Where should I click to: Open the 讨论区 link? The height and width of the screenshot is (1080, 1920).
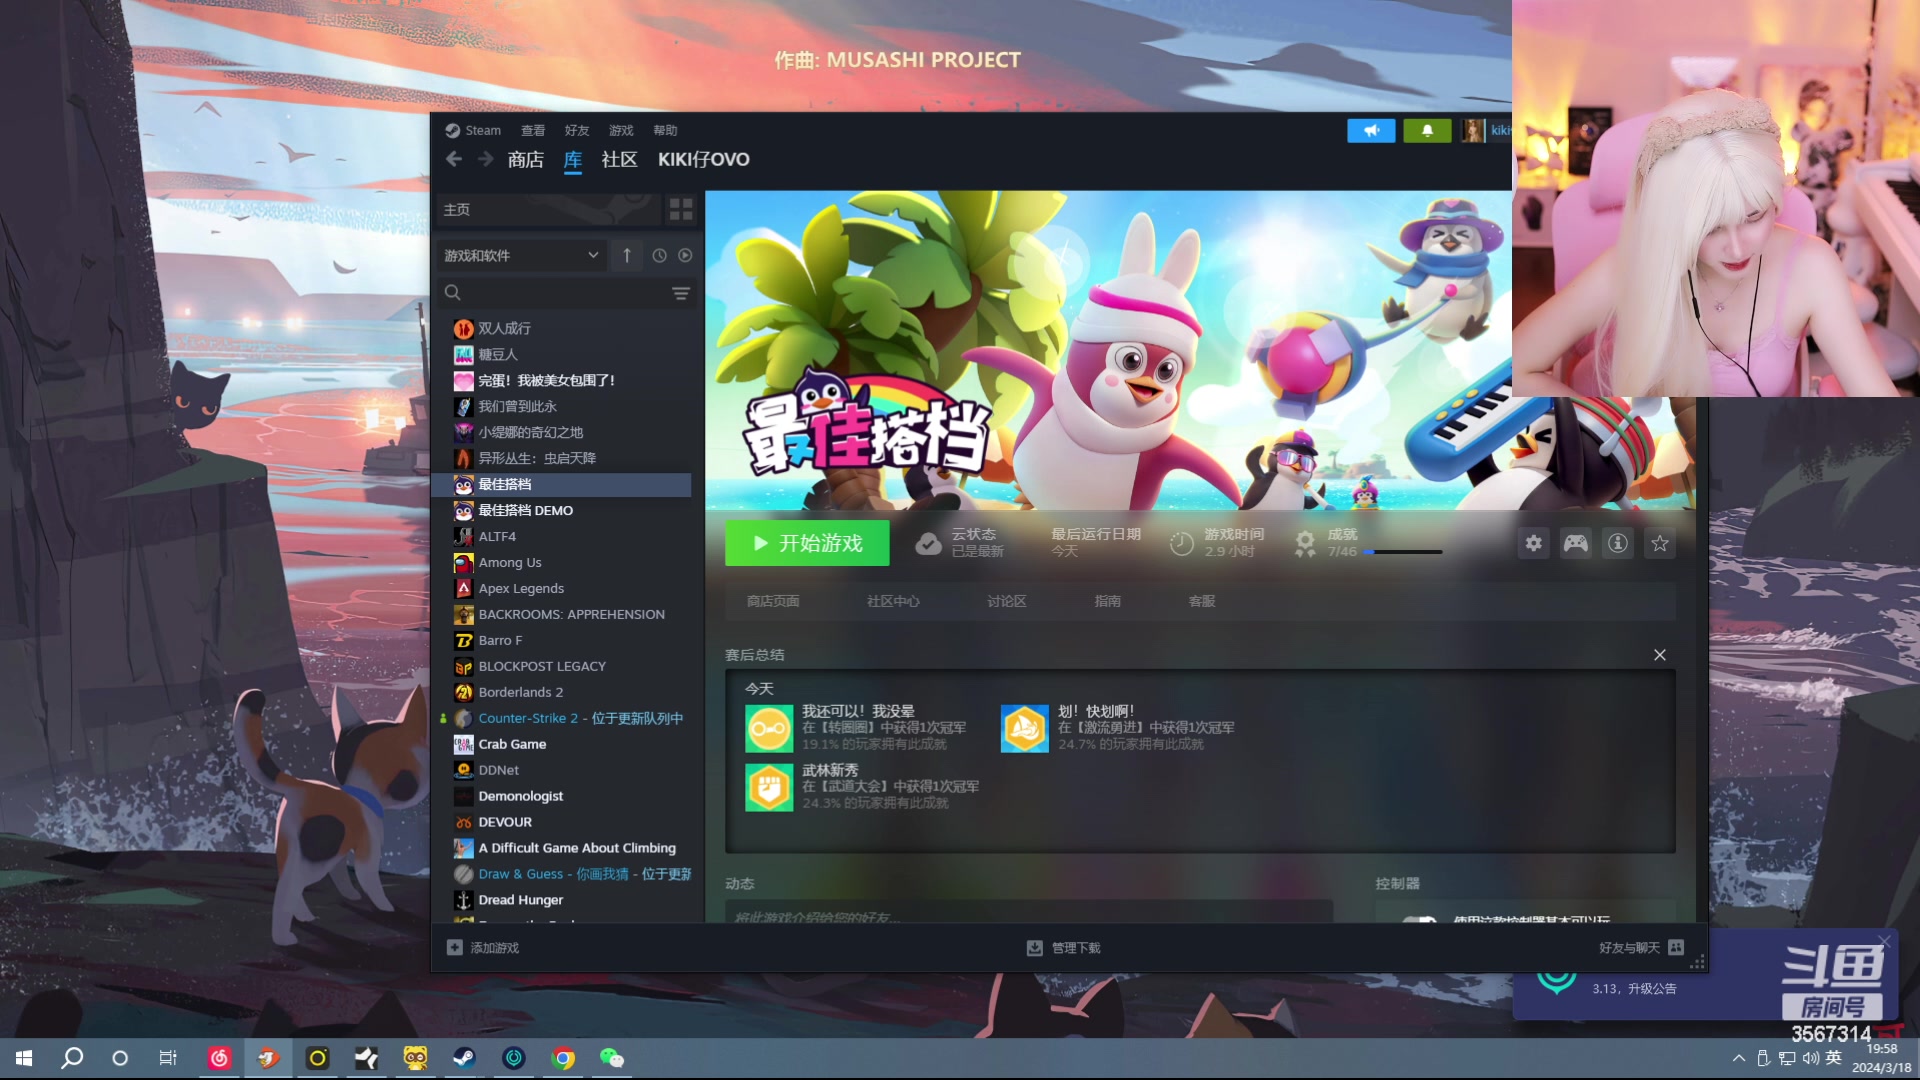tap(1006, 601)
